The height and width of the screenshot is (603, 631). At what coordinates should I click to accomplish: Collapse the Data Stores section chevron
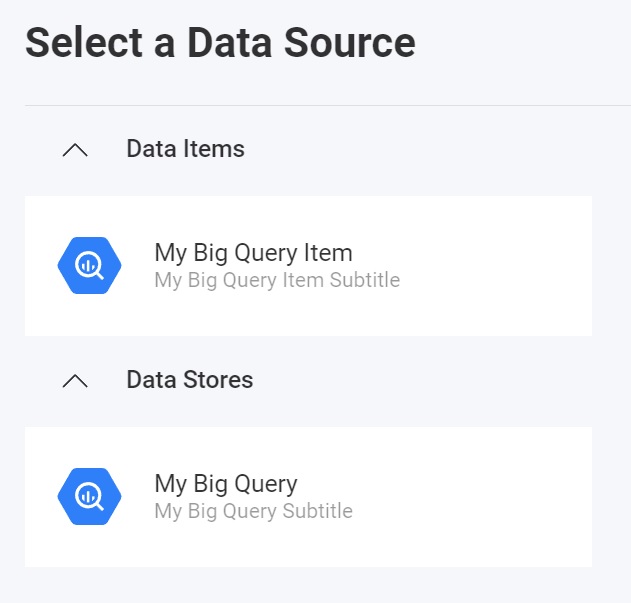click(x=75, y=381)
